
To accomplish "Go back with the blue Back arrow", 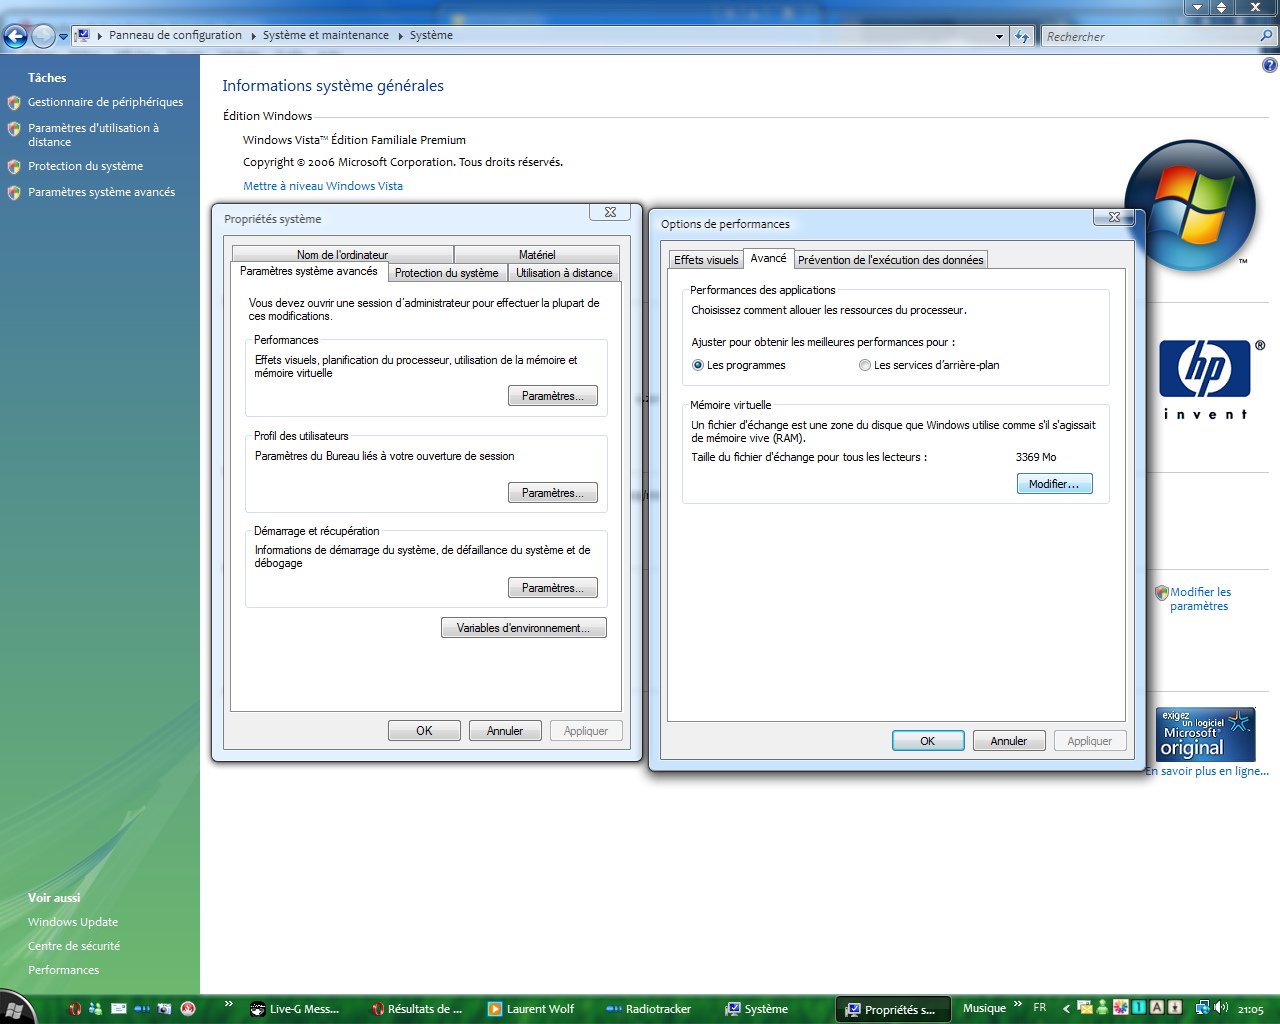I will click(x=15, y=36).
